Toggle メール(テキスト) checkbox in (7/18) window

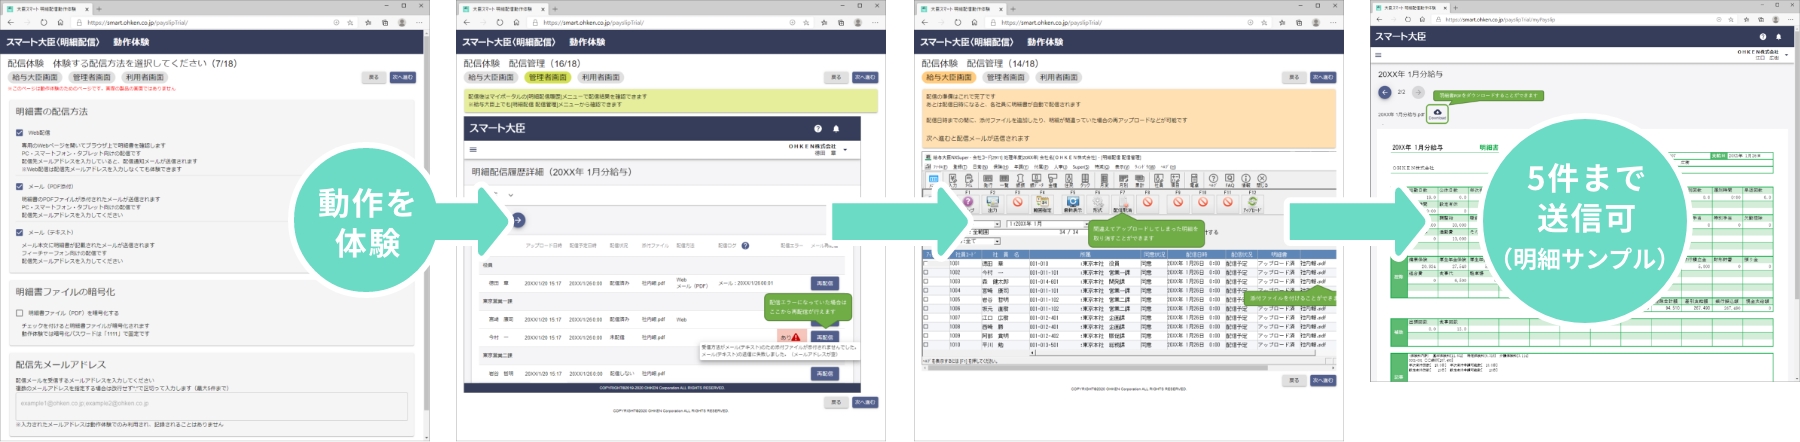19,232
